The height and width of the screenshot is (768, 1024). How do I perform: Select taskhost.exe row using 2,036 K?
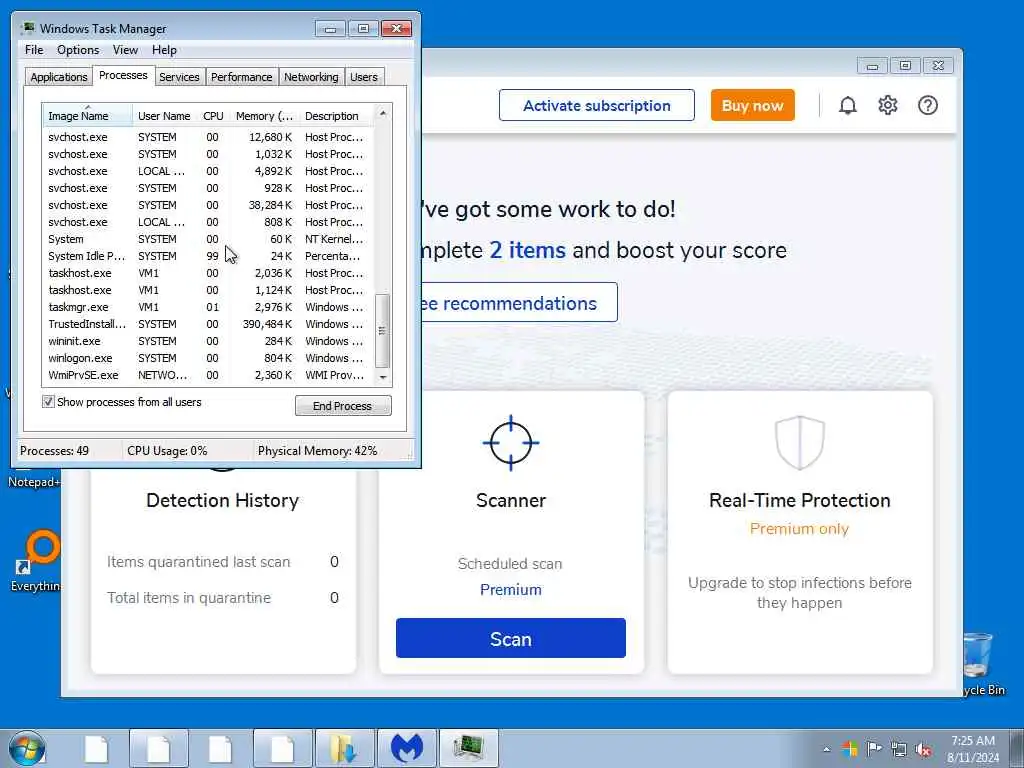click(208, 273)
